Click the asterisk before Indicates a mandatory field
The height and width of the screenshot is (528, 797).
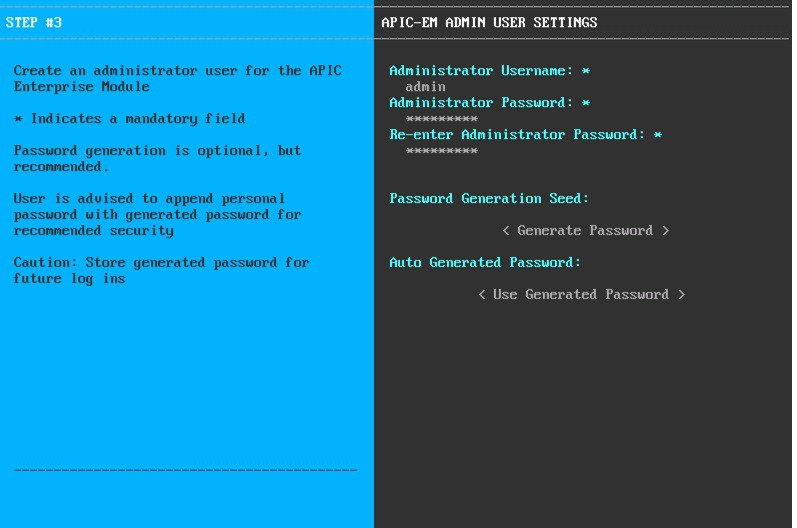coord(18,119)
